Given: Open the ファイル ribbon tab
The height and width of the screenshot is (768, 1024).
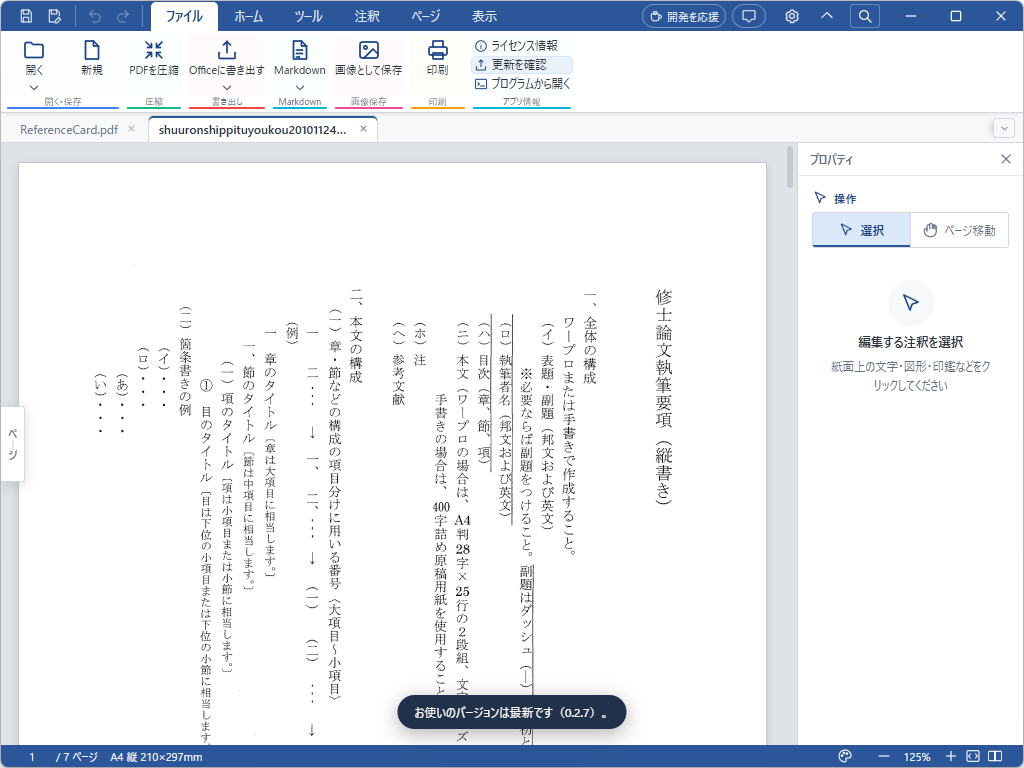Looking at the screenshot, I should (184, 16).
